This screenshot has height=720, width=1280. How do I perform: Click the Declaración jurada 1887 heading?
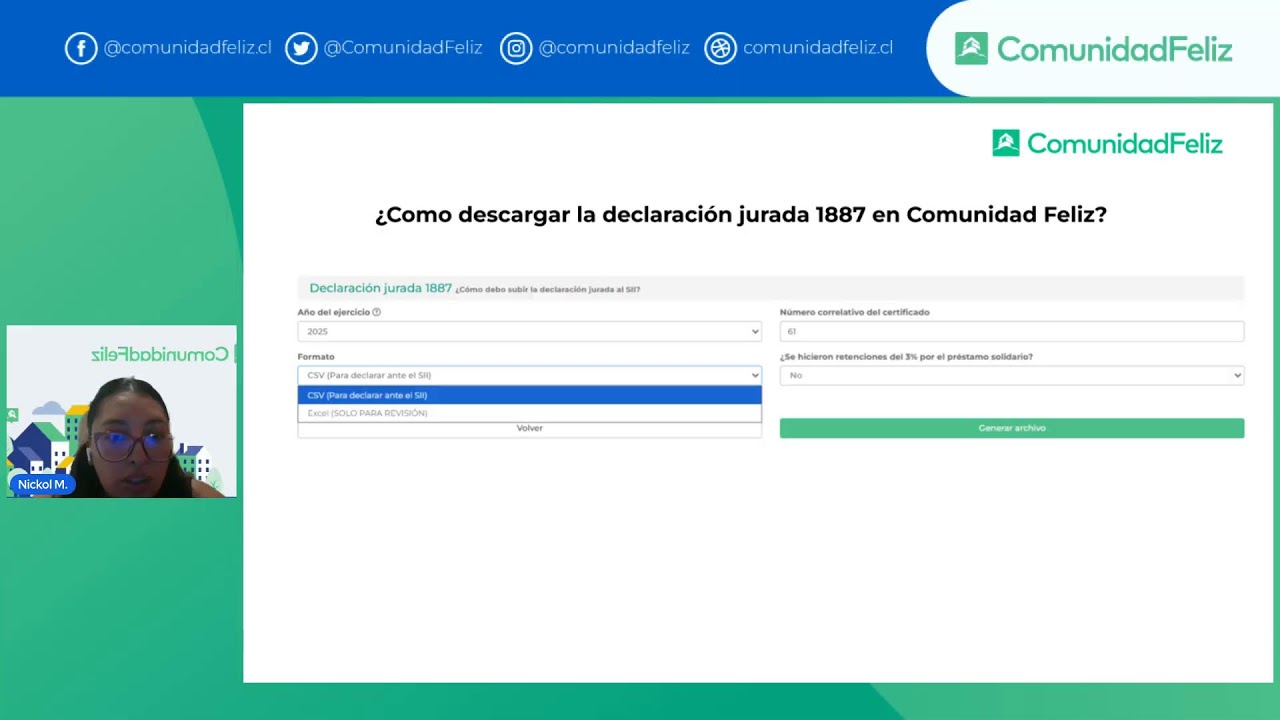[x=380, y=288]
